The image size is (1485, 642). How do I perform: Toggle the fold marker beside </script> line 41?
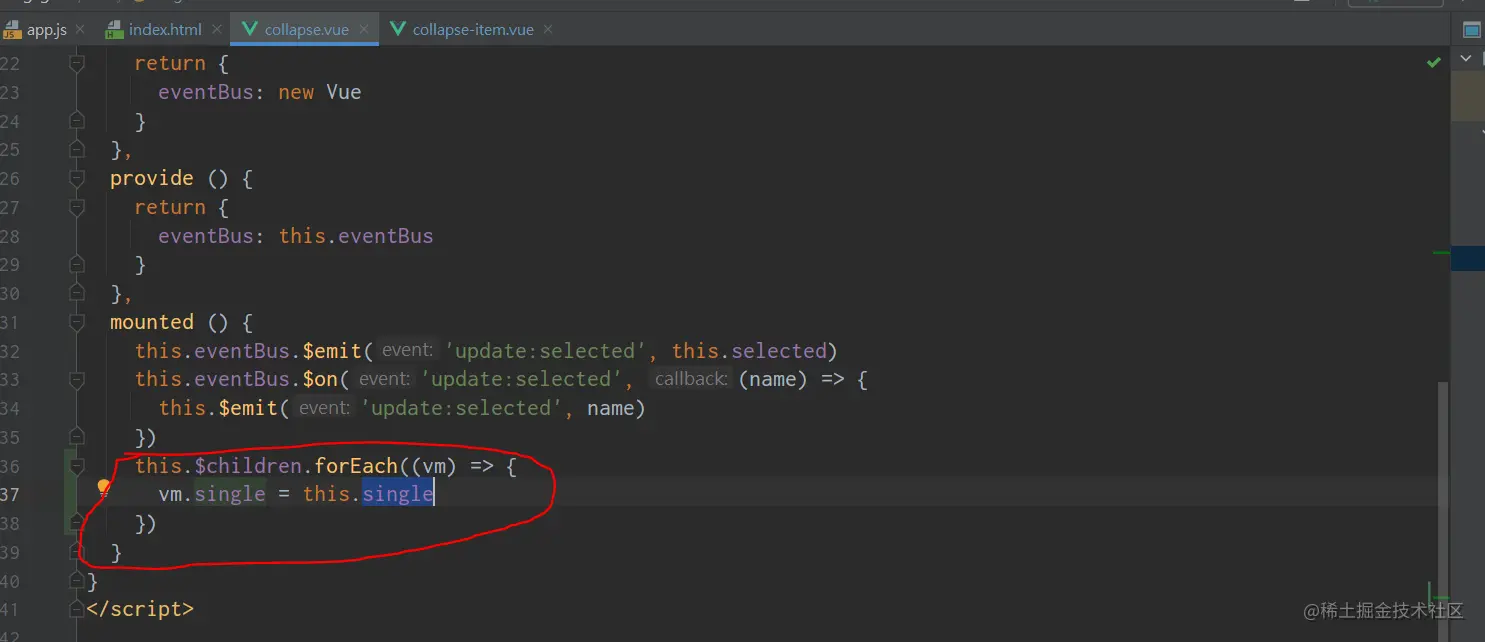click(76, 609)
